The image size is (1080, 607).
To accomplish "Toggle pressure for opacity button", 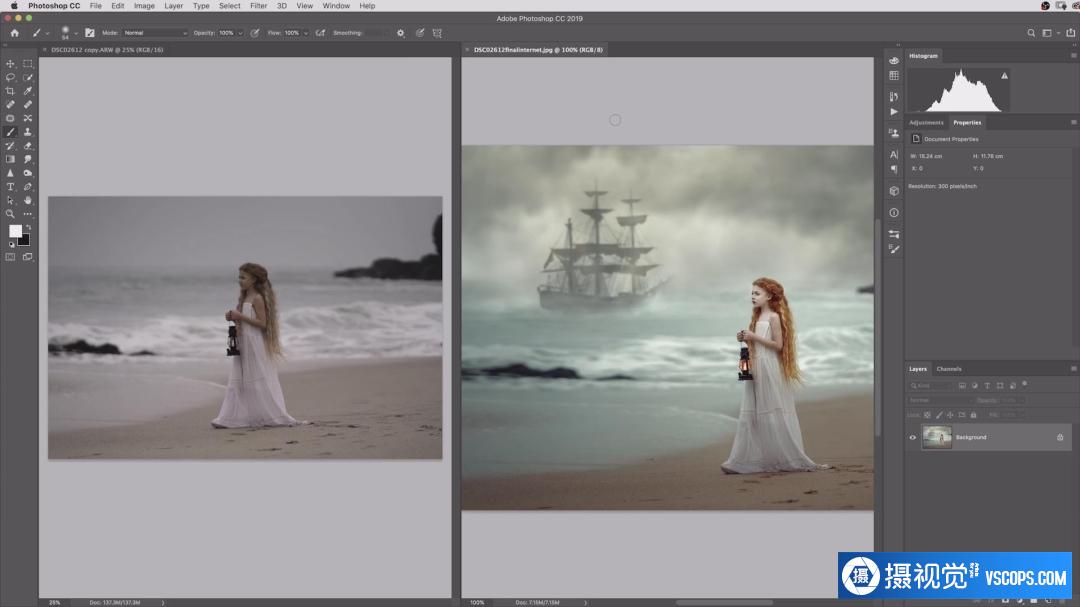I will (255, 33).
